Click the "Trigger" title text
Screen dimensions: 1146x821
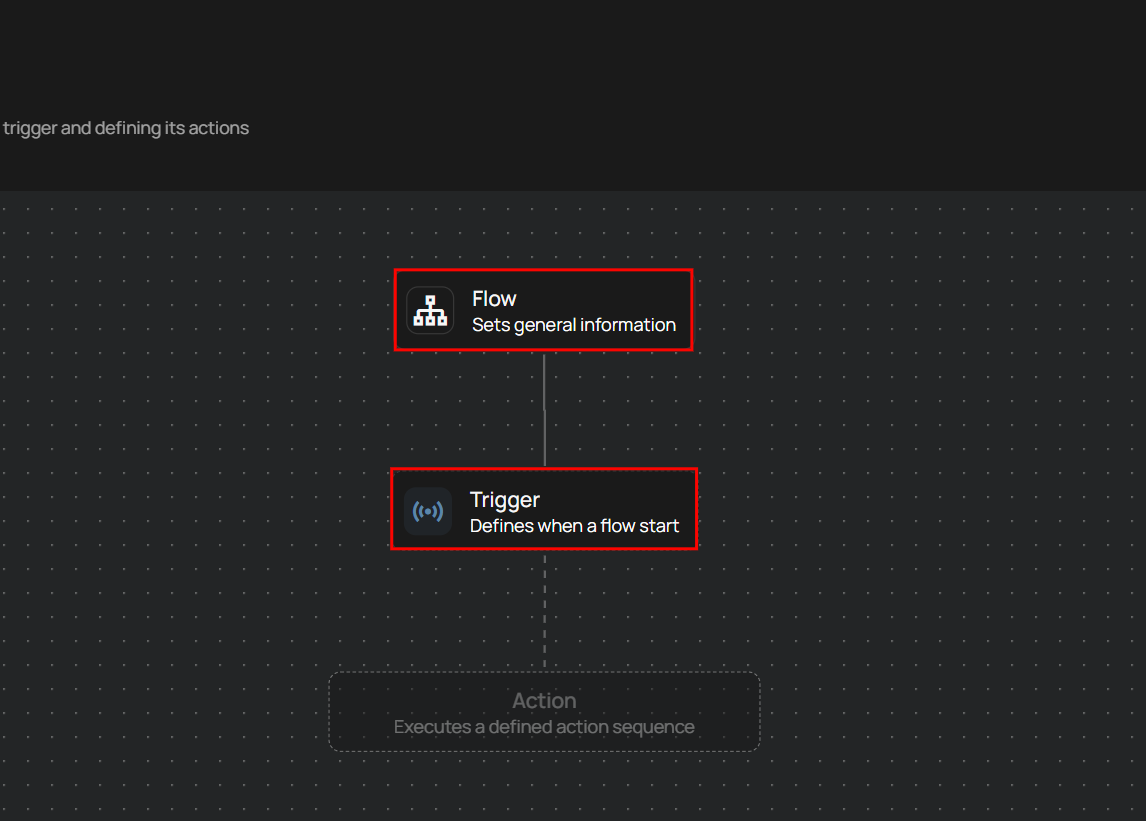pos(505,500)
